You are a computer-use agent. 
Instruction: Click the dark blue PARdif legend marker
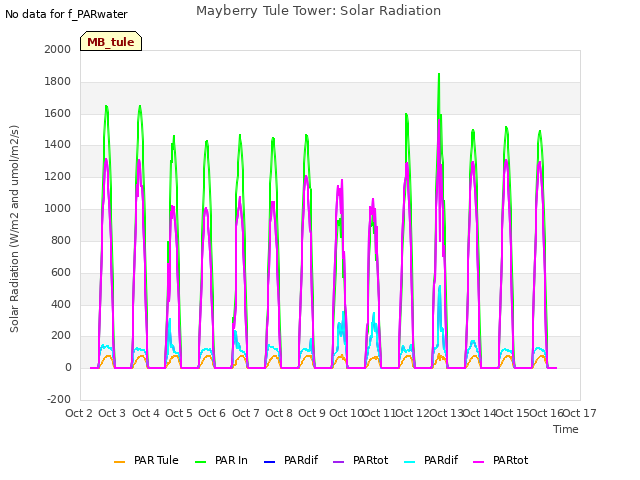(270, 462)
